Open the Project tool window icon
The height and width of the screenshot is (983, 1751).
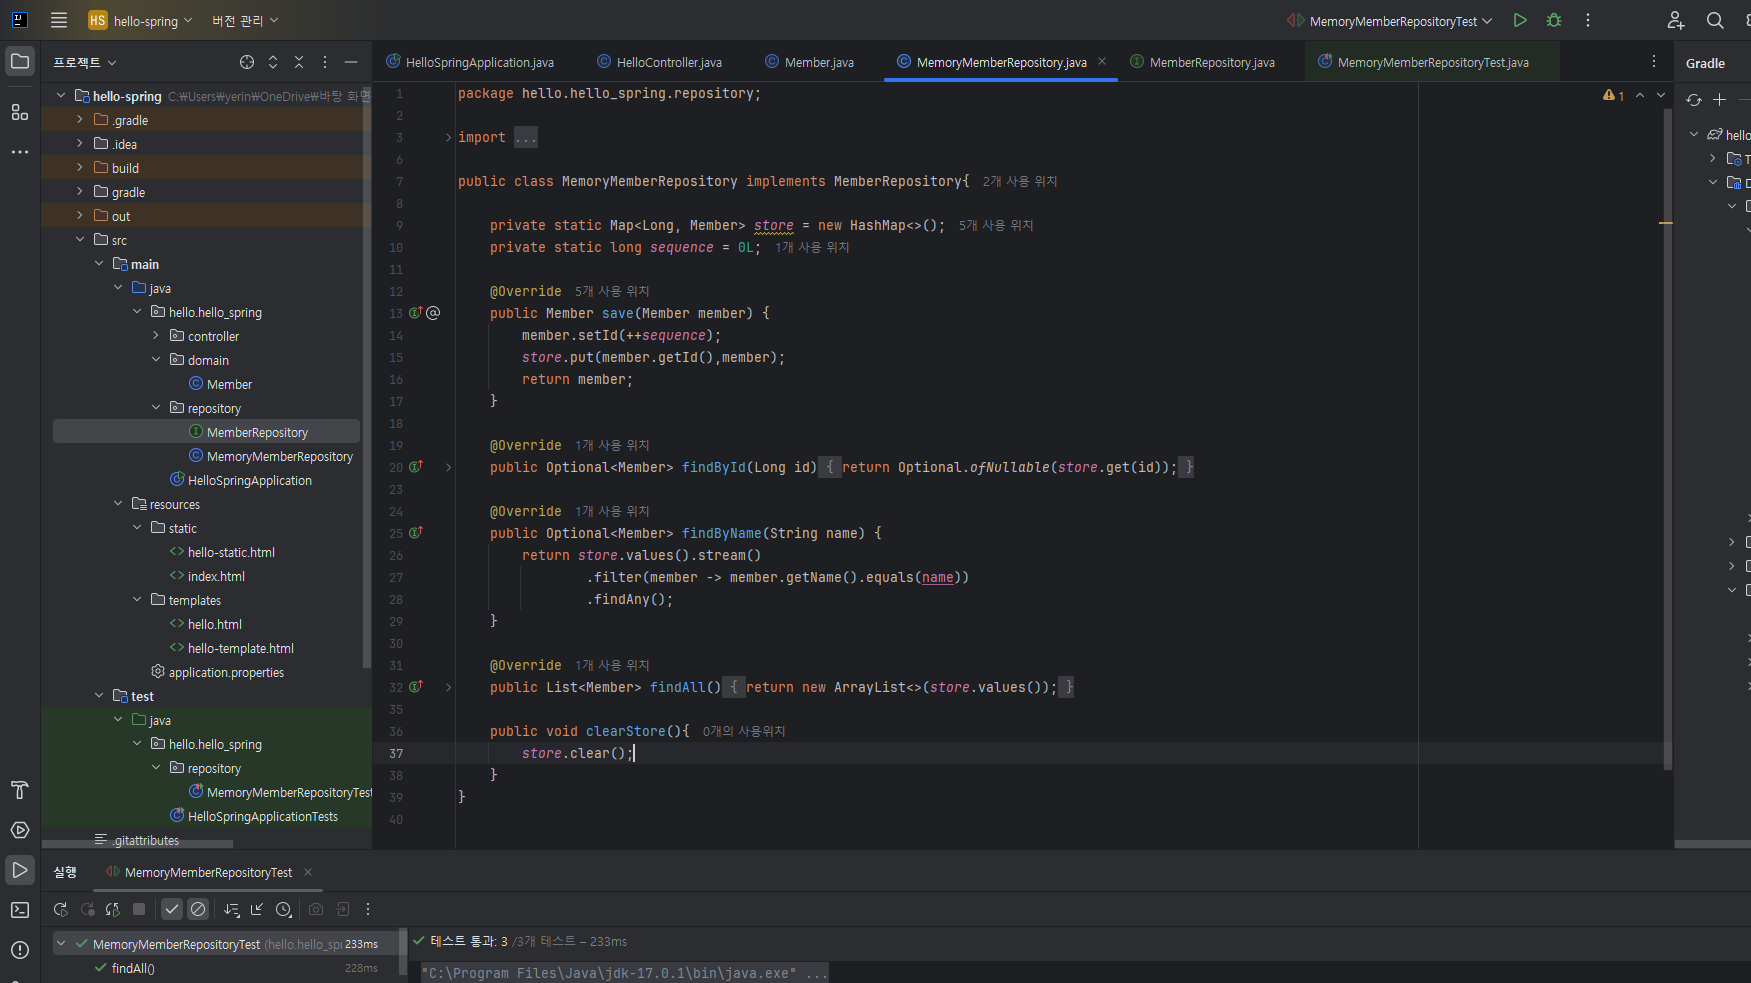coord(20,61)
